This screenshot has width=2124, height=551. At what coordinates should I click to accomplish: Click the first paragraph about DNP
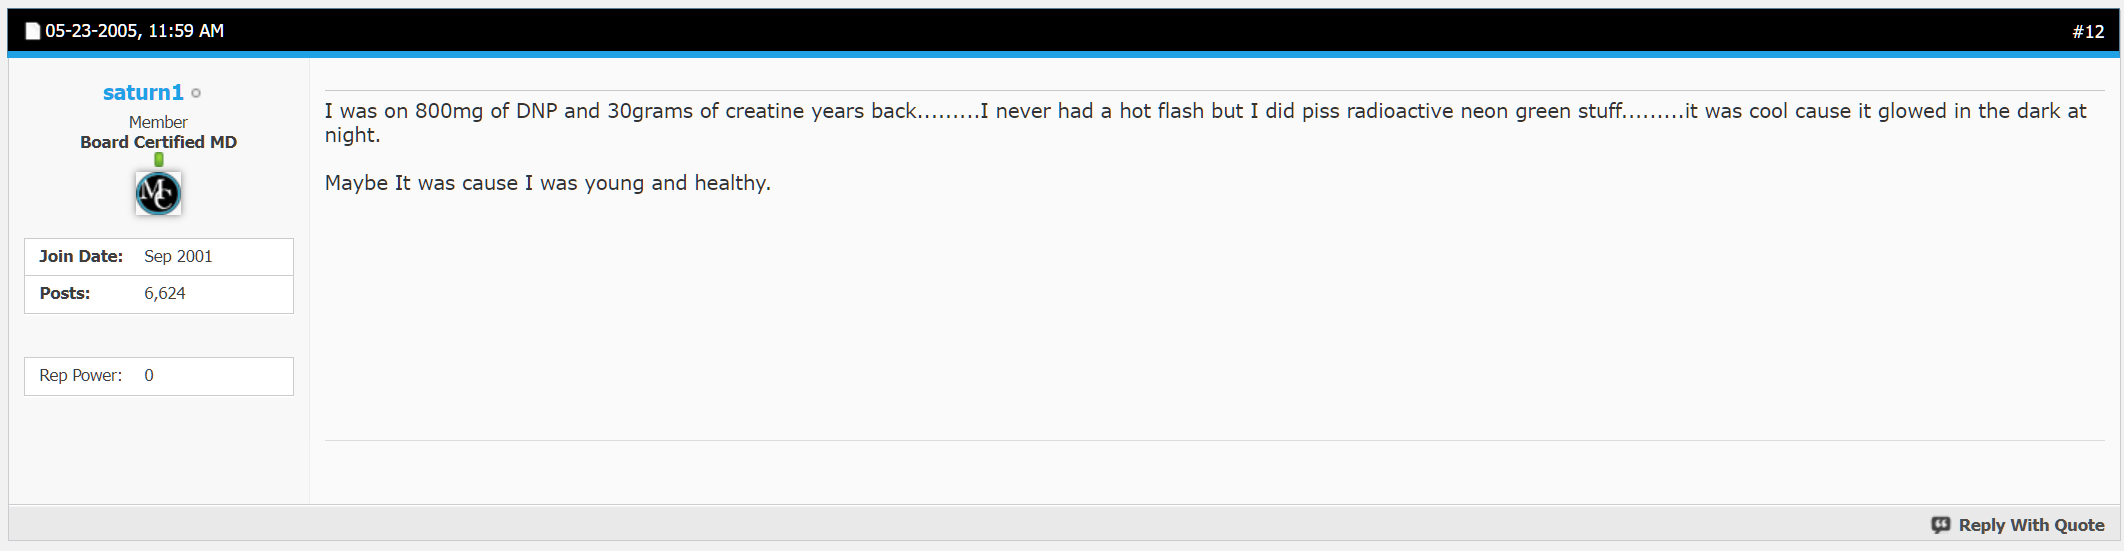tap(1205, 123)
